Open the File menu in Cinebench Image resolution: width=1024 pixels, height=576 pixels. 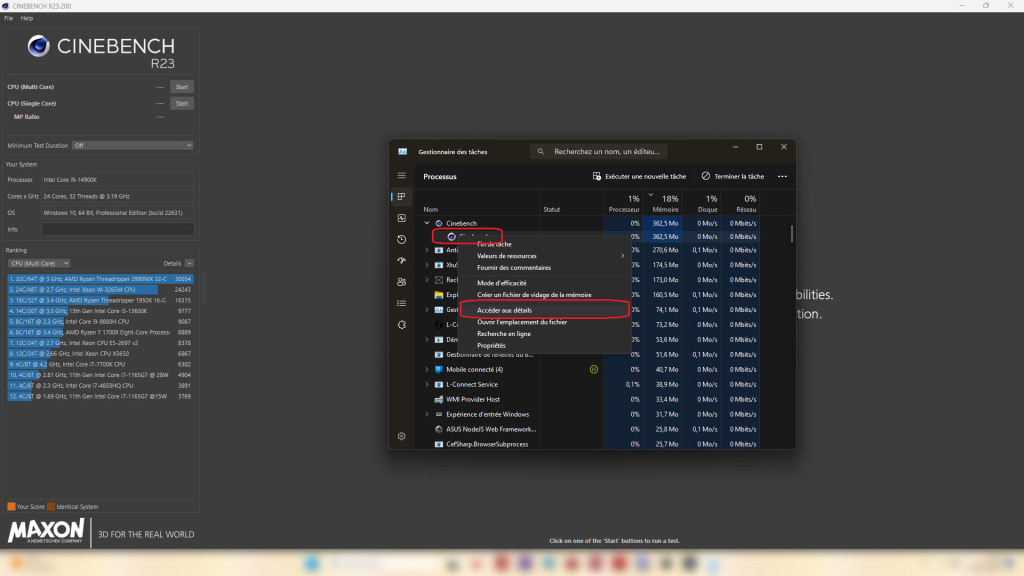pyautogui.click(x=8, y=18)
